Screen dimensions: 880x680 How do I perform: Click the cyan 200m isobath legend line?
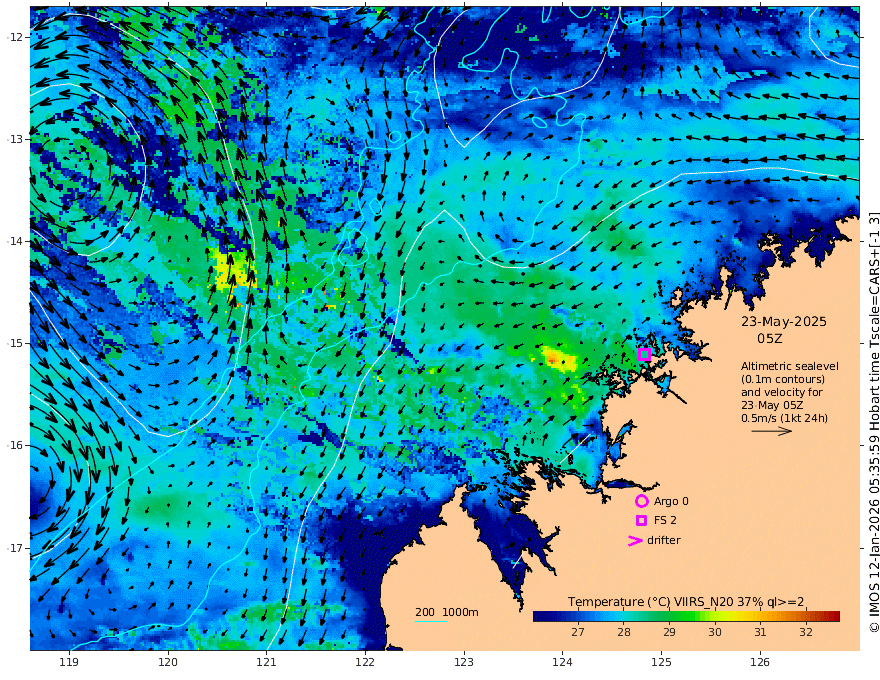pos(431,622)
